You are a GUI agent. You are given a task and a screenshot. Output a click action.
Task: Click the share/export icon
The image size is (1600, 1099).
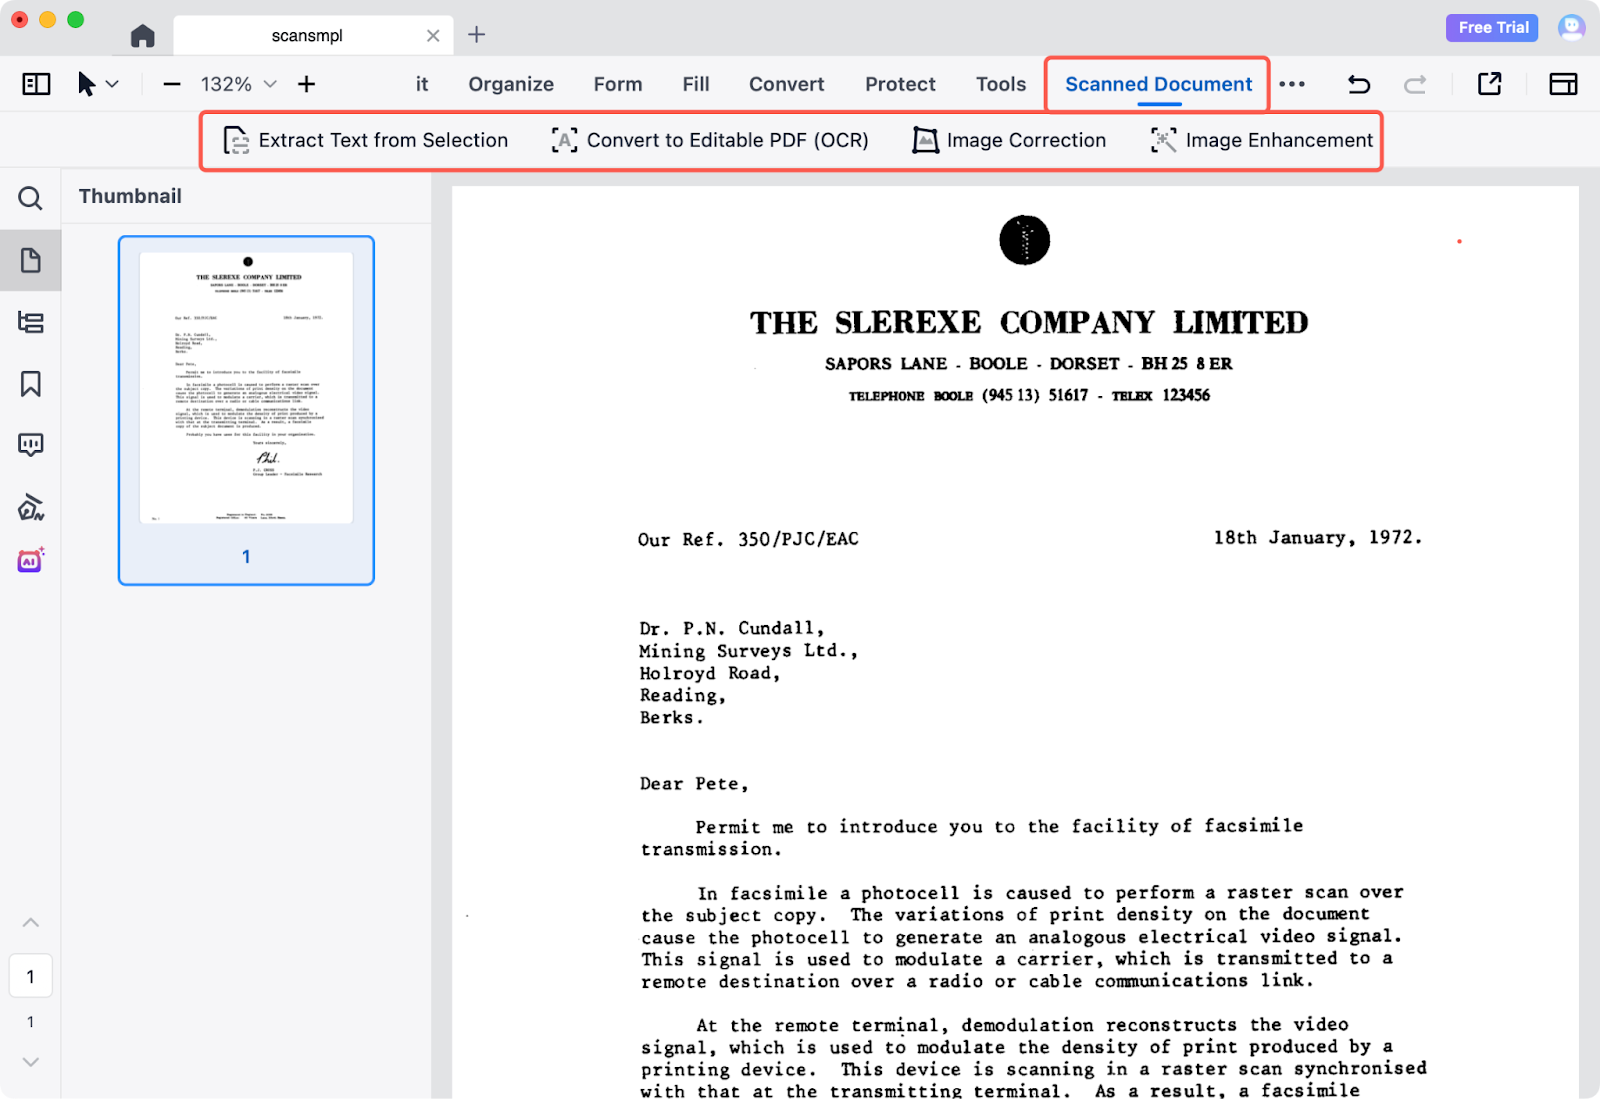point(1489,84)
